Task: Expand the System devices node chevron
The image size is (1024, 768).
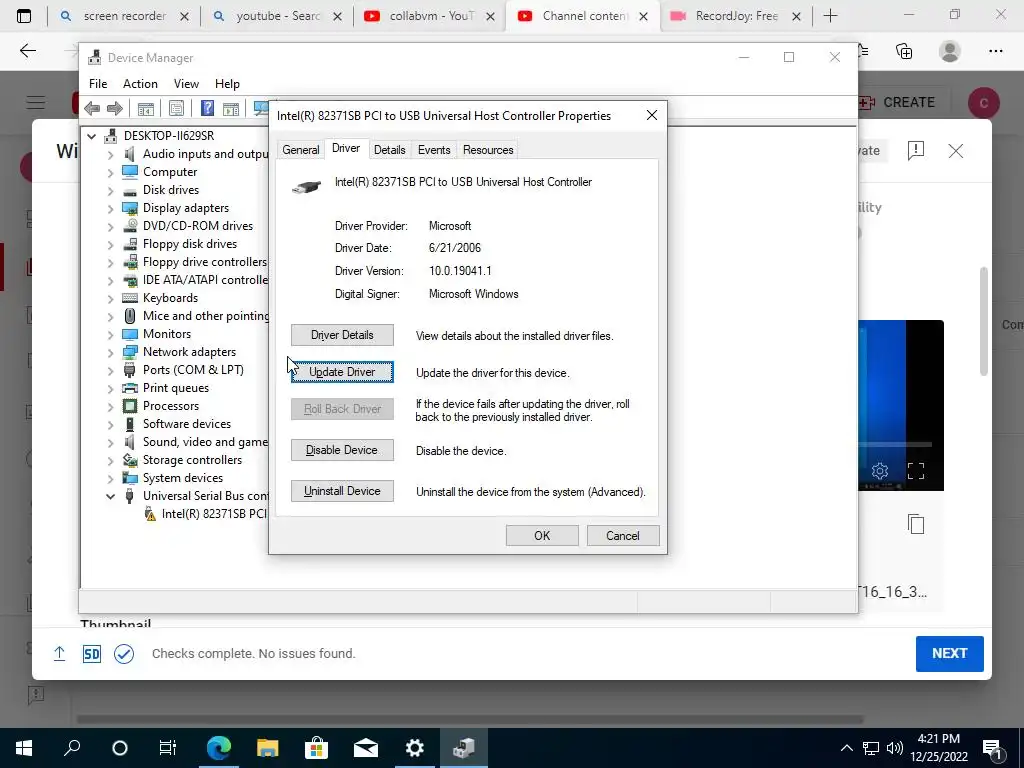Action: click(x=110, y=479)
